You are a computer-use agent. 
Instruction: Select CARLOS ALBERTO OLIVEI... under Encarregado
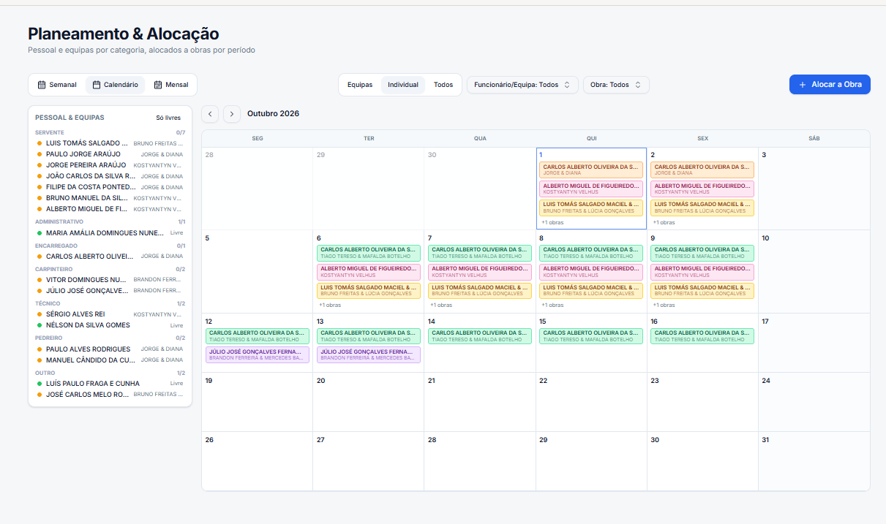(110, 256)
